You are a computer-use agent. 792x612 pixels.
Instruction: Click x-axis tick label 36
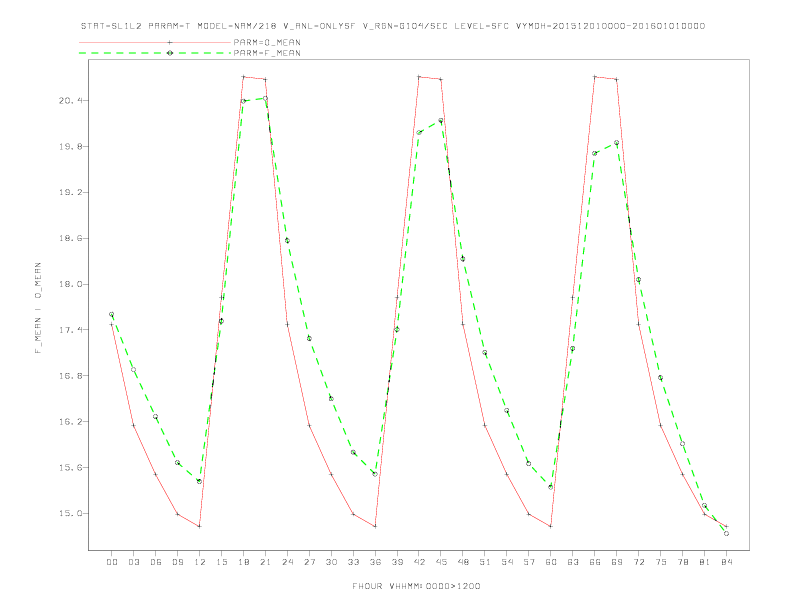coord(375,562)
